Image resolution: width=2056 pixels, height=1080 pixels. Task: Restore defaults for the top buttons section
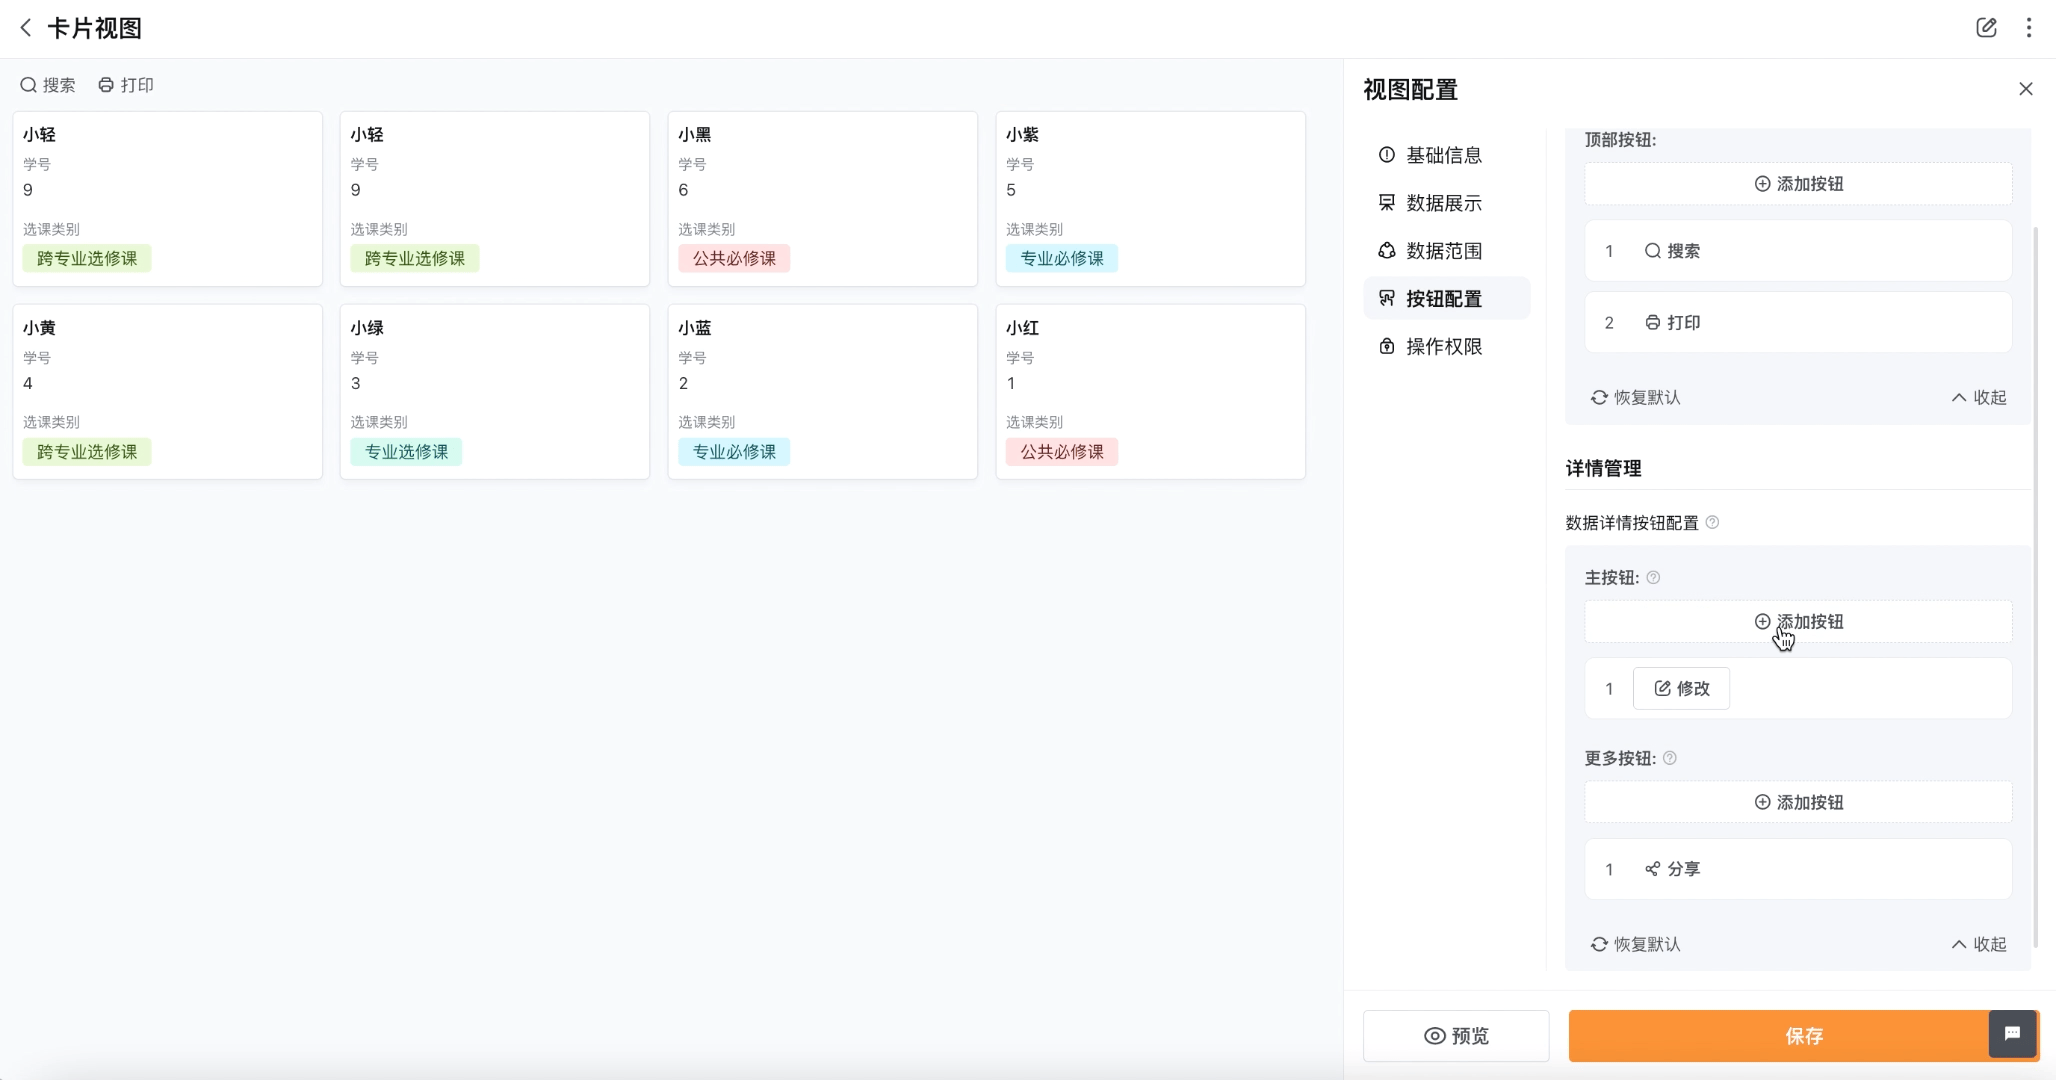coord(1635,397)
